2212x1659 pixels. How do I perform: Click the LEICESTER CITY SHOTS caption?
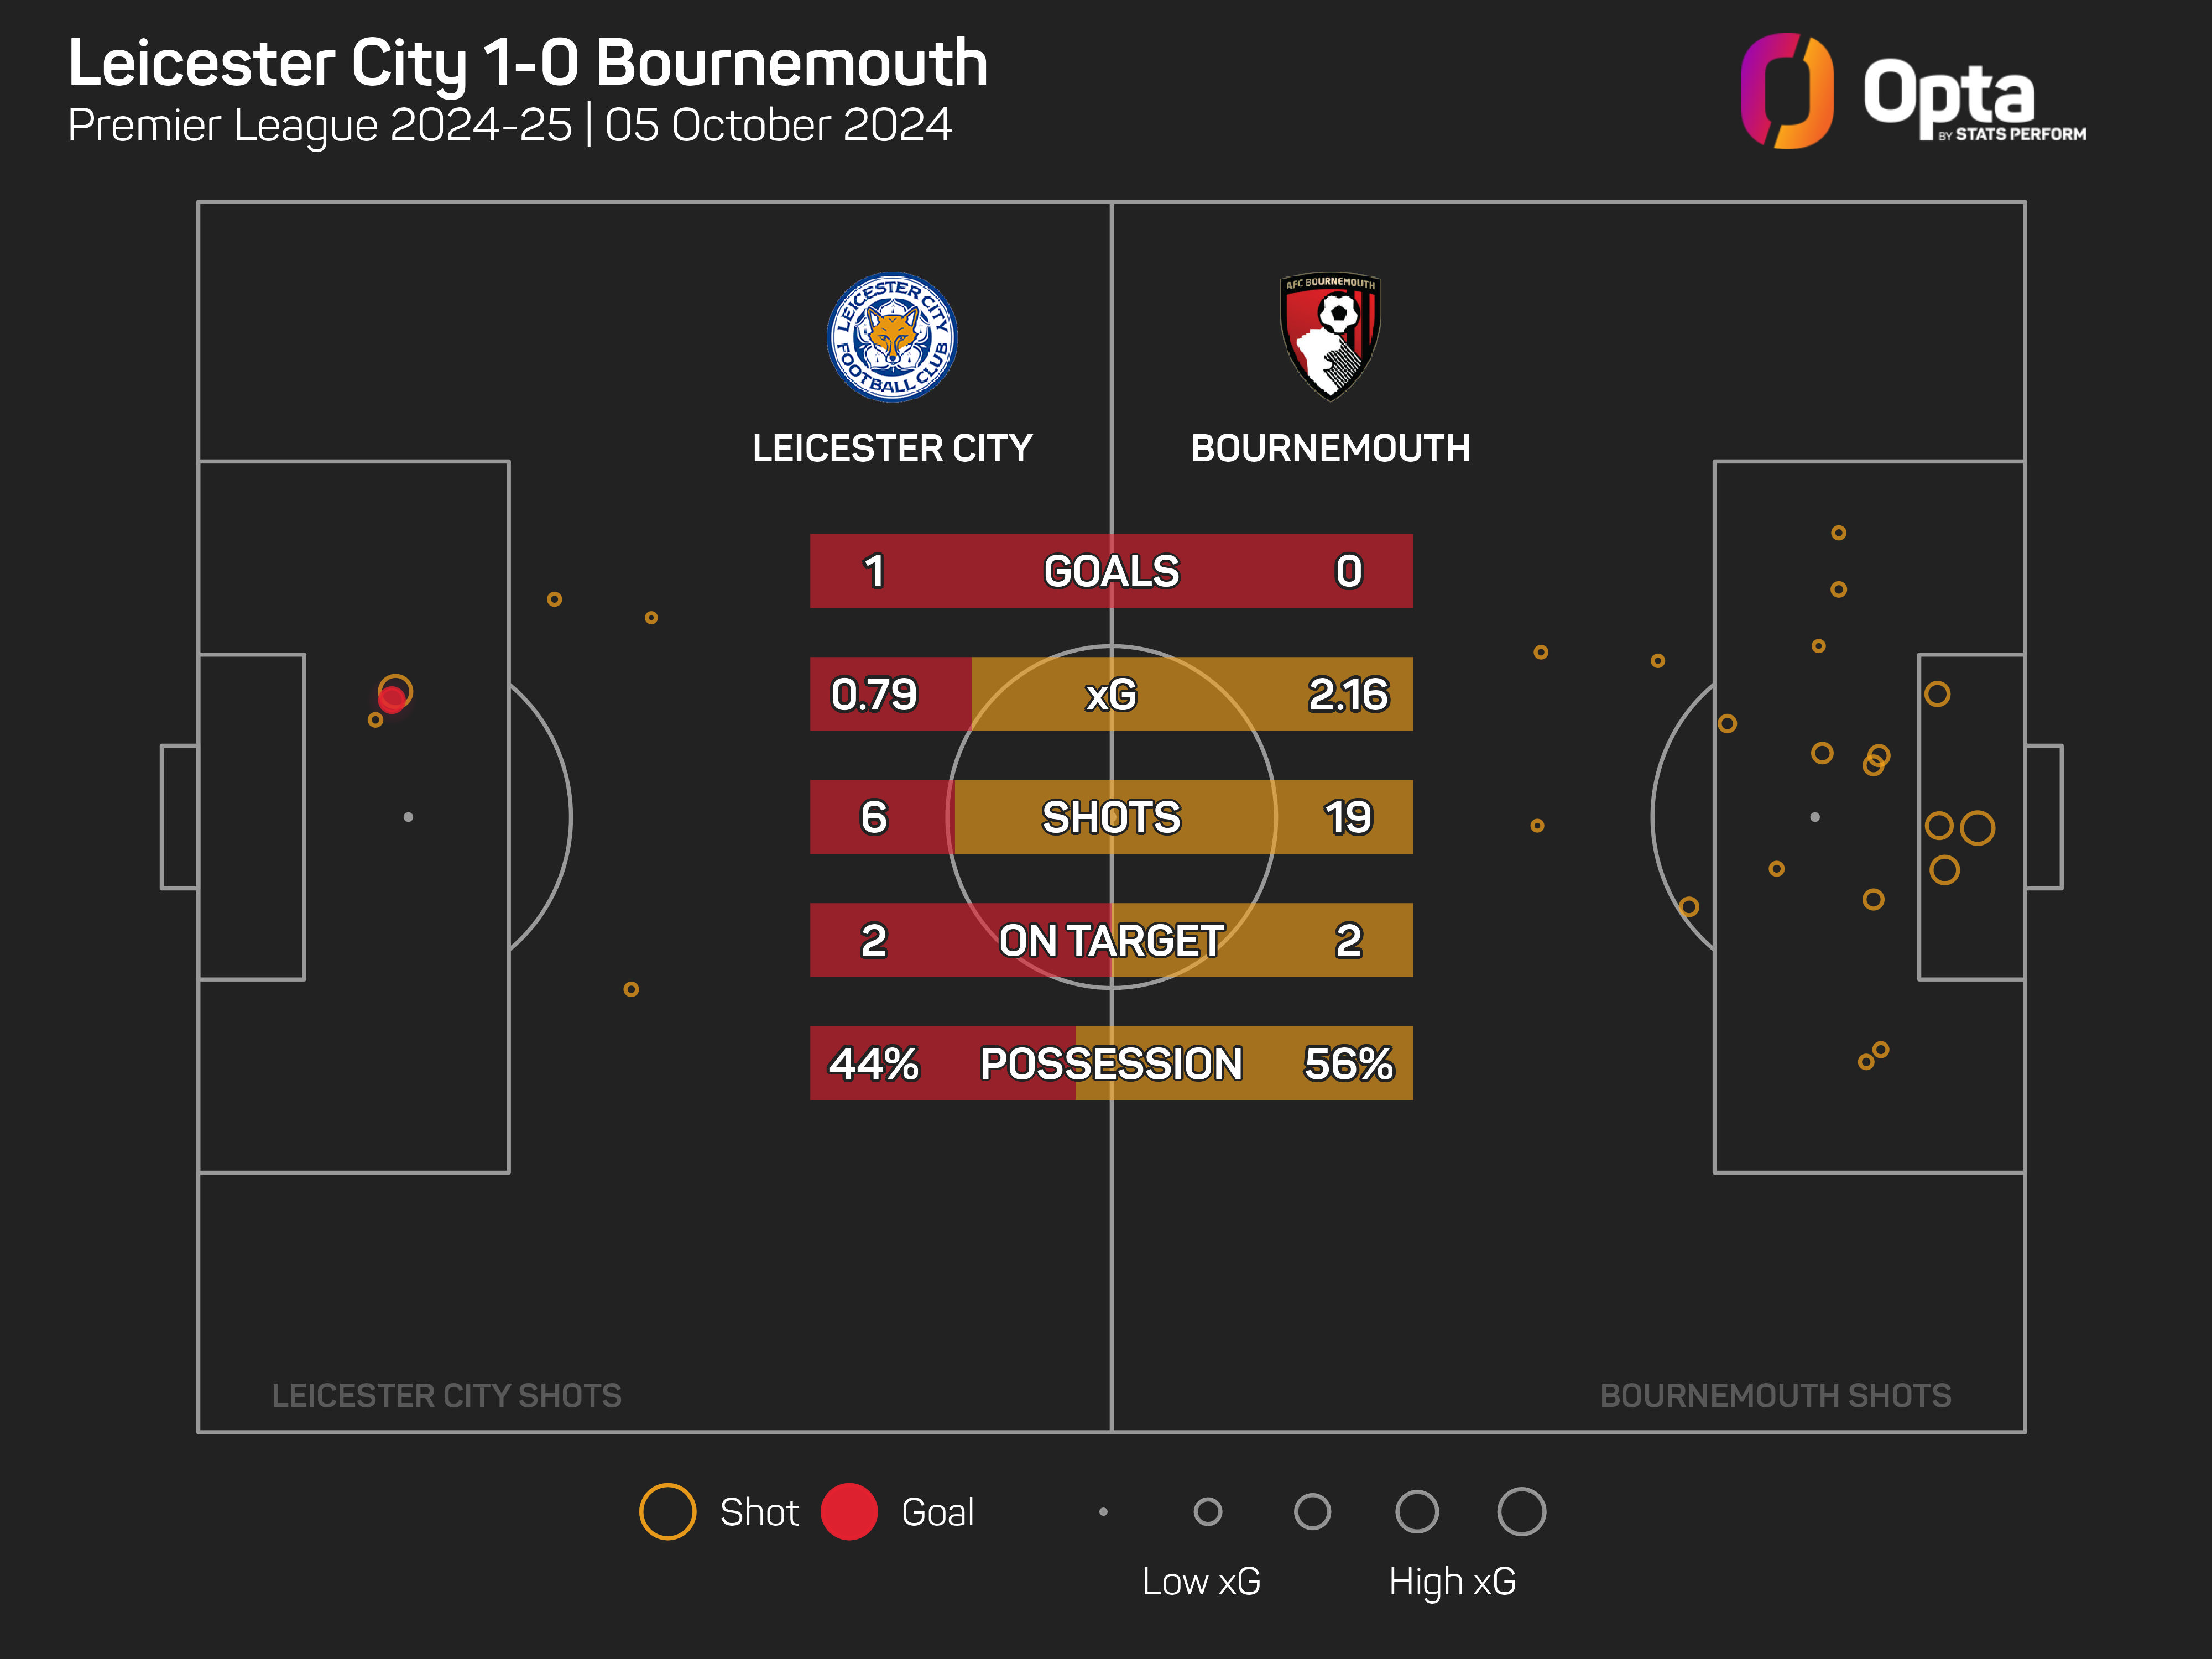446,1395
